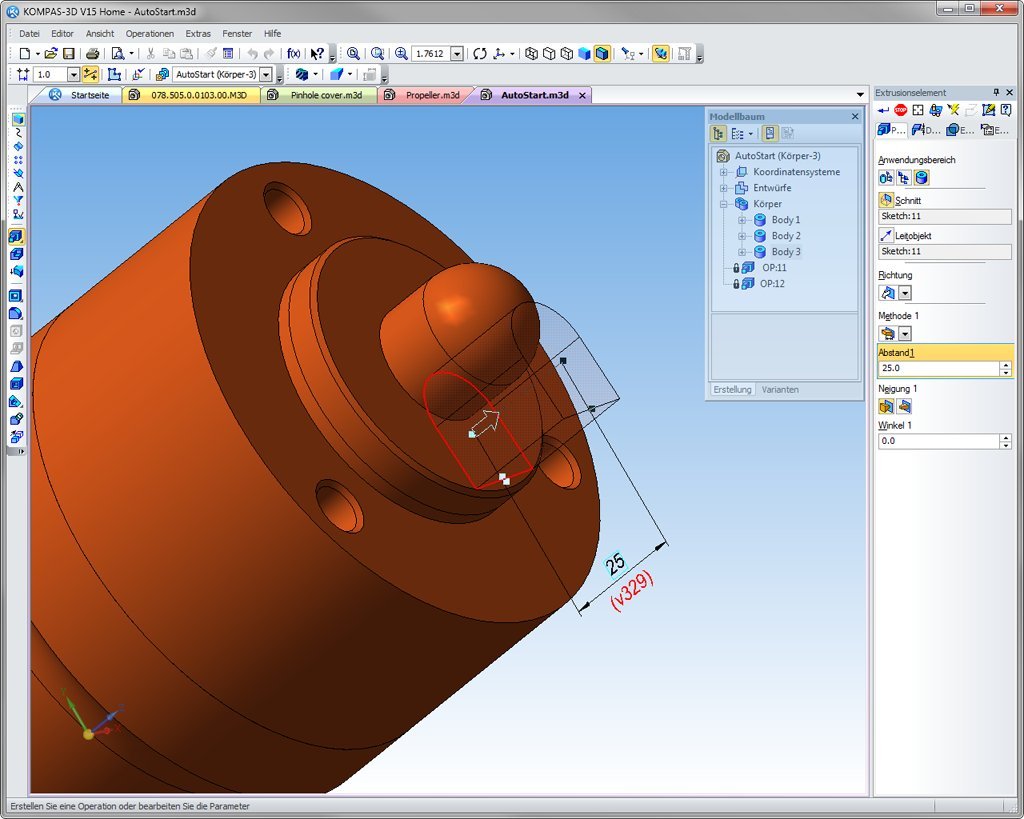1024x819 pixels.
Task: Select the new body application scope button
Action: coord(886,178)
